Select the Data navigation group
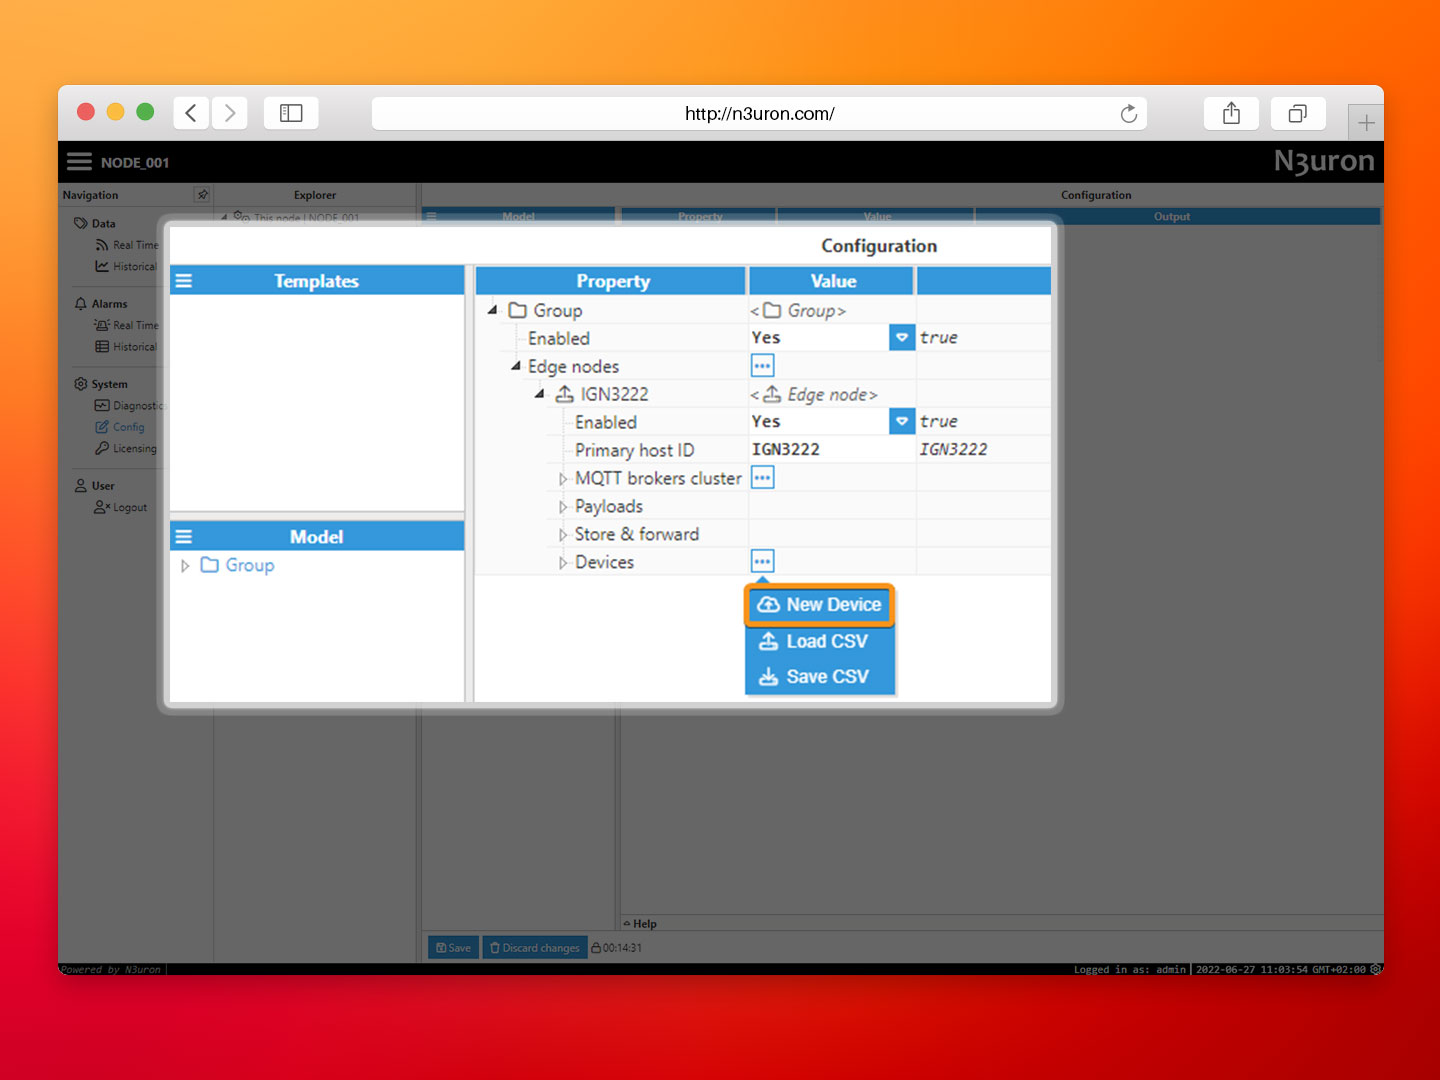Image resolution: width=1440 pixels, height=1080 pixels. pyautogui.click(x=95, y=224)
